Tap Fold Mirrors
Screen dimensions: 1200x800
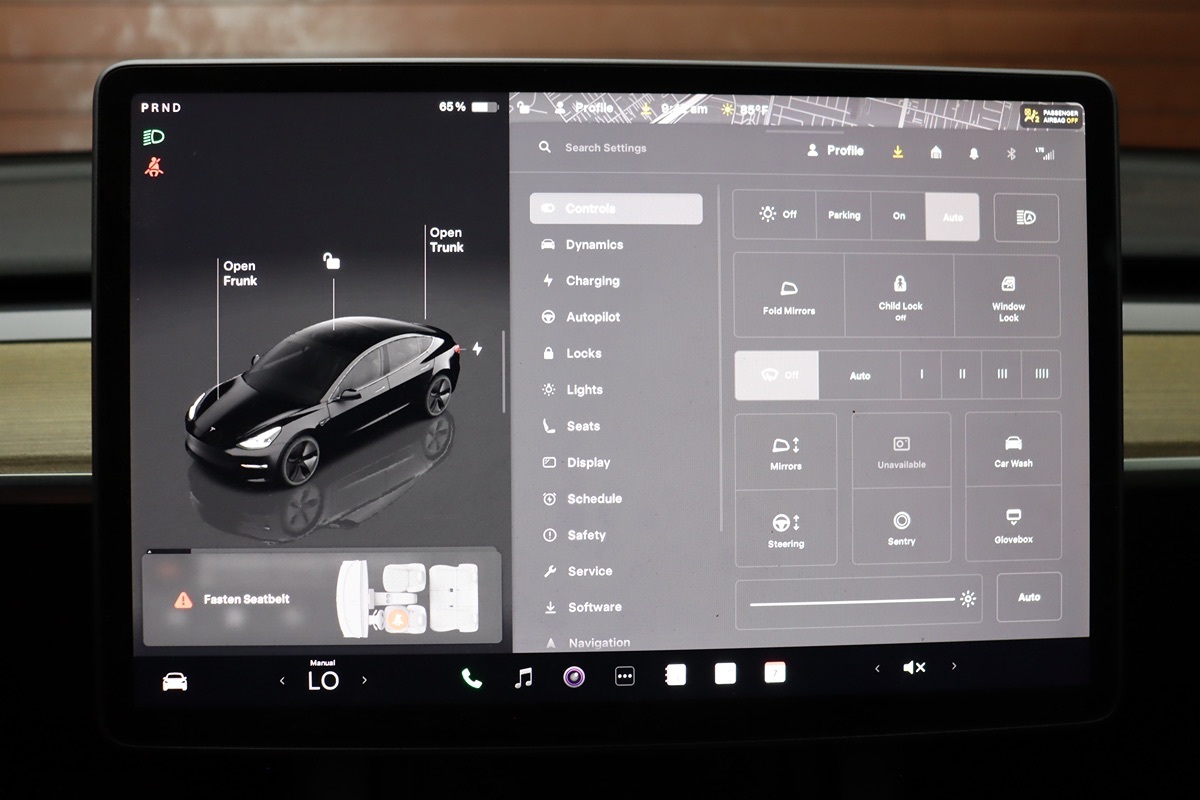tap(789, 296)
